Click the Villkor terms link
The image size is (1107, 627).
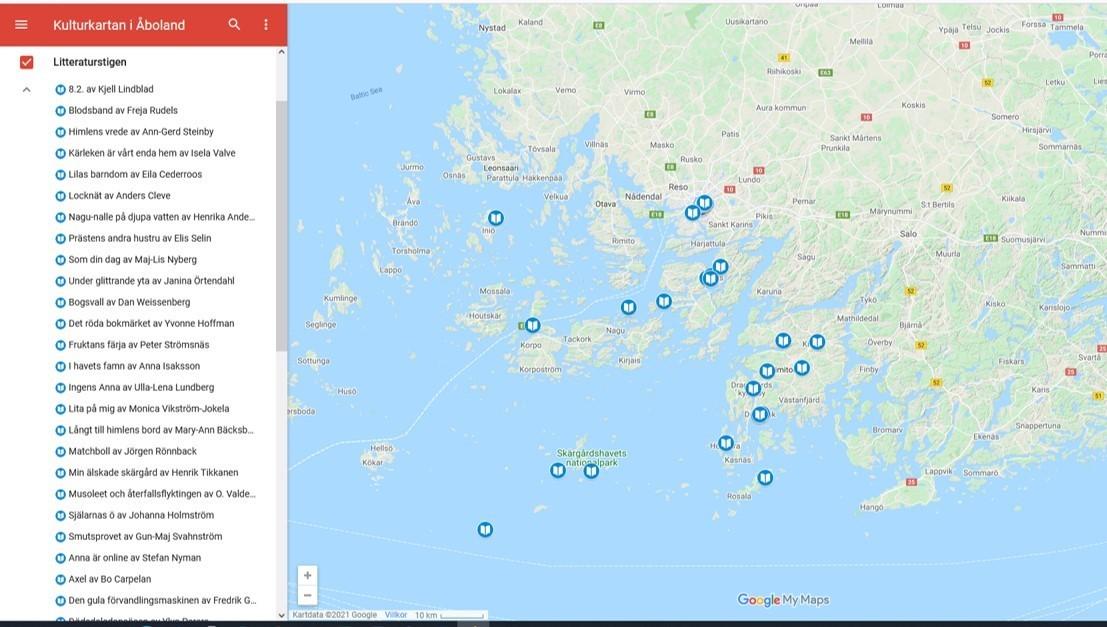(x=396, y=615)
